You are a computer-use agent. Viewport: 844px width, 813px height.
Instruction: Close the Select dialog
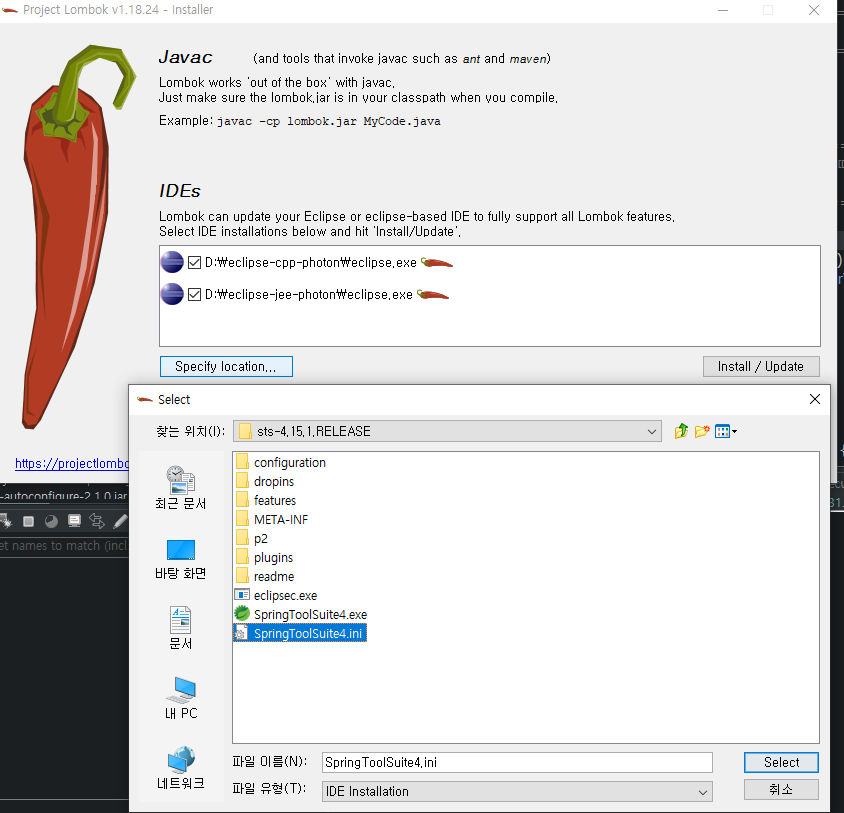[x=815, y=399]
